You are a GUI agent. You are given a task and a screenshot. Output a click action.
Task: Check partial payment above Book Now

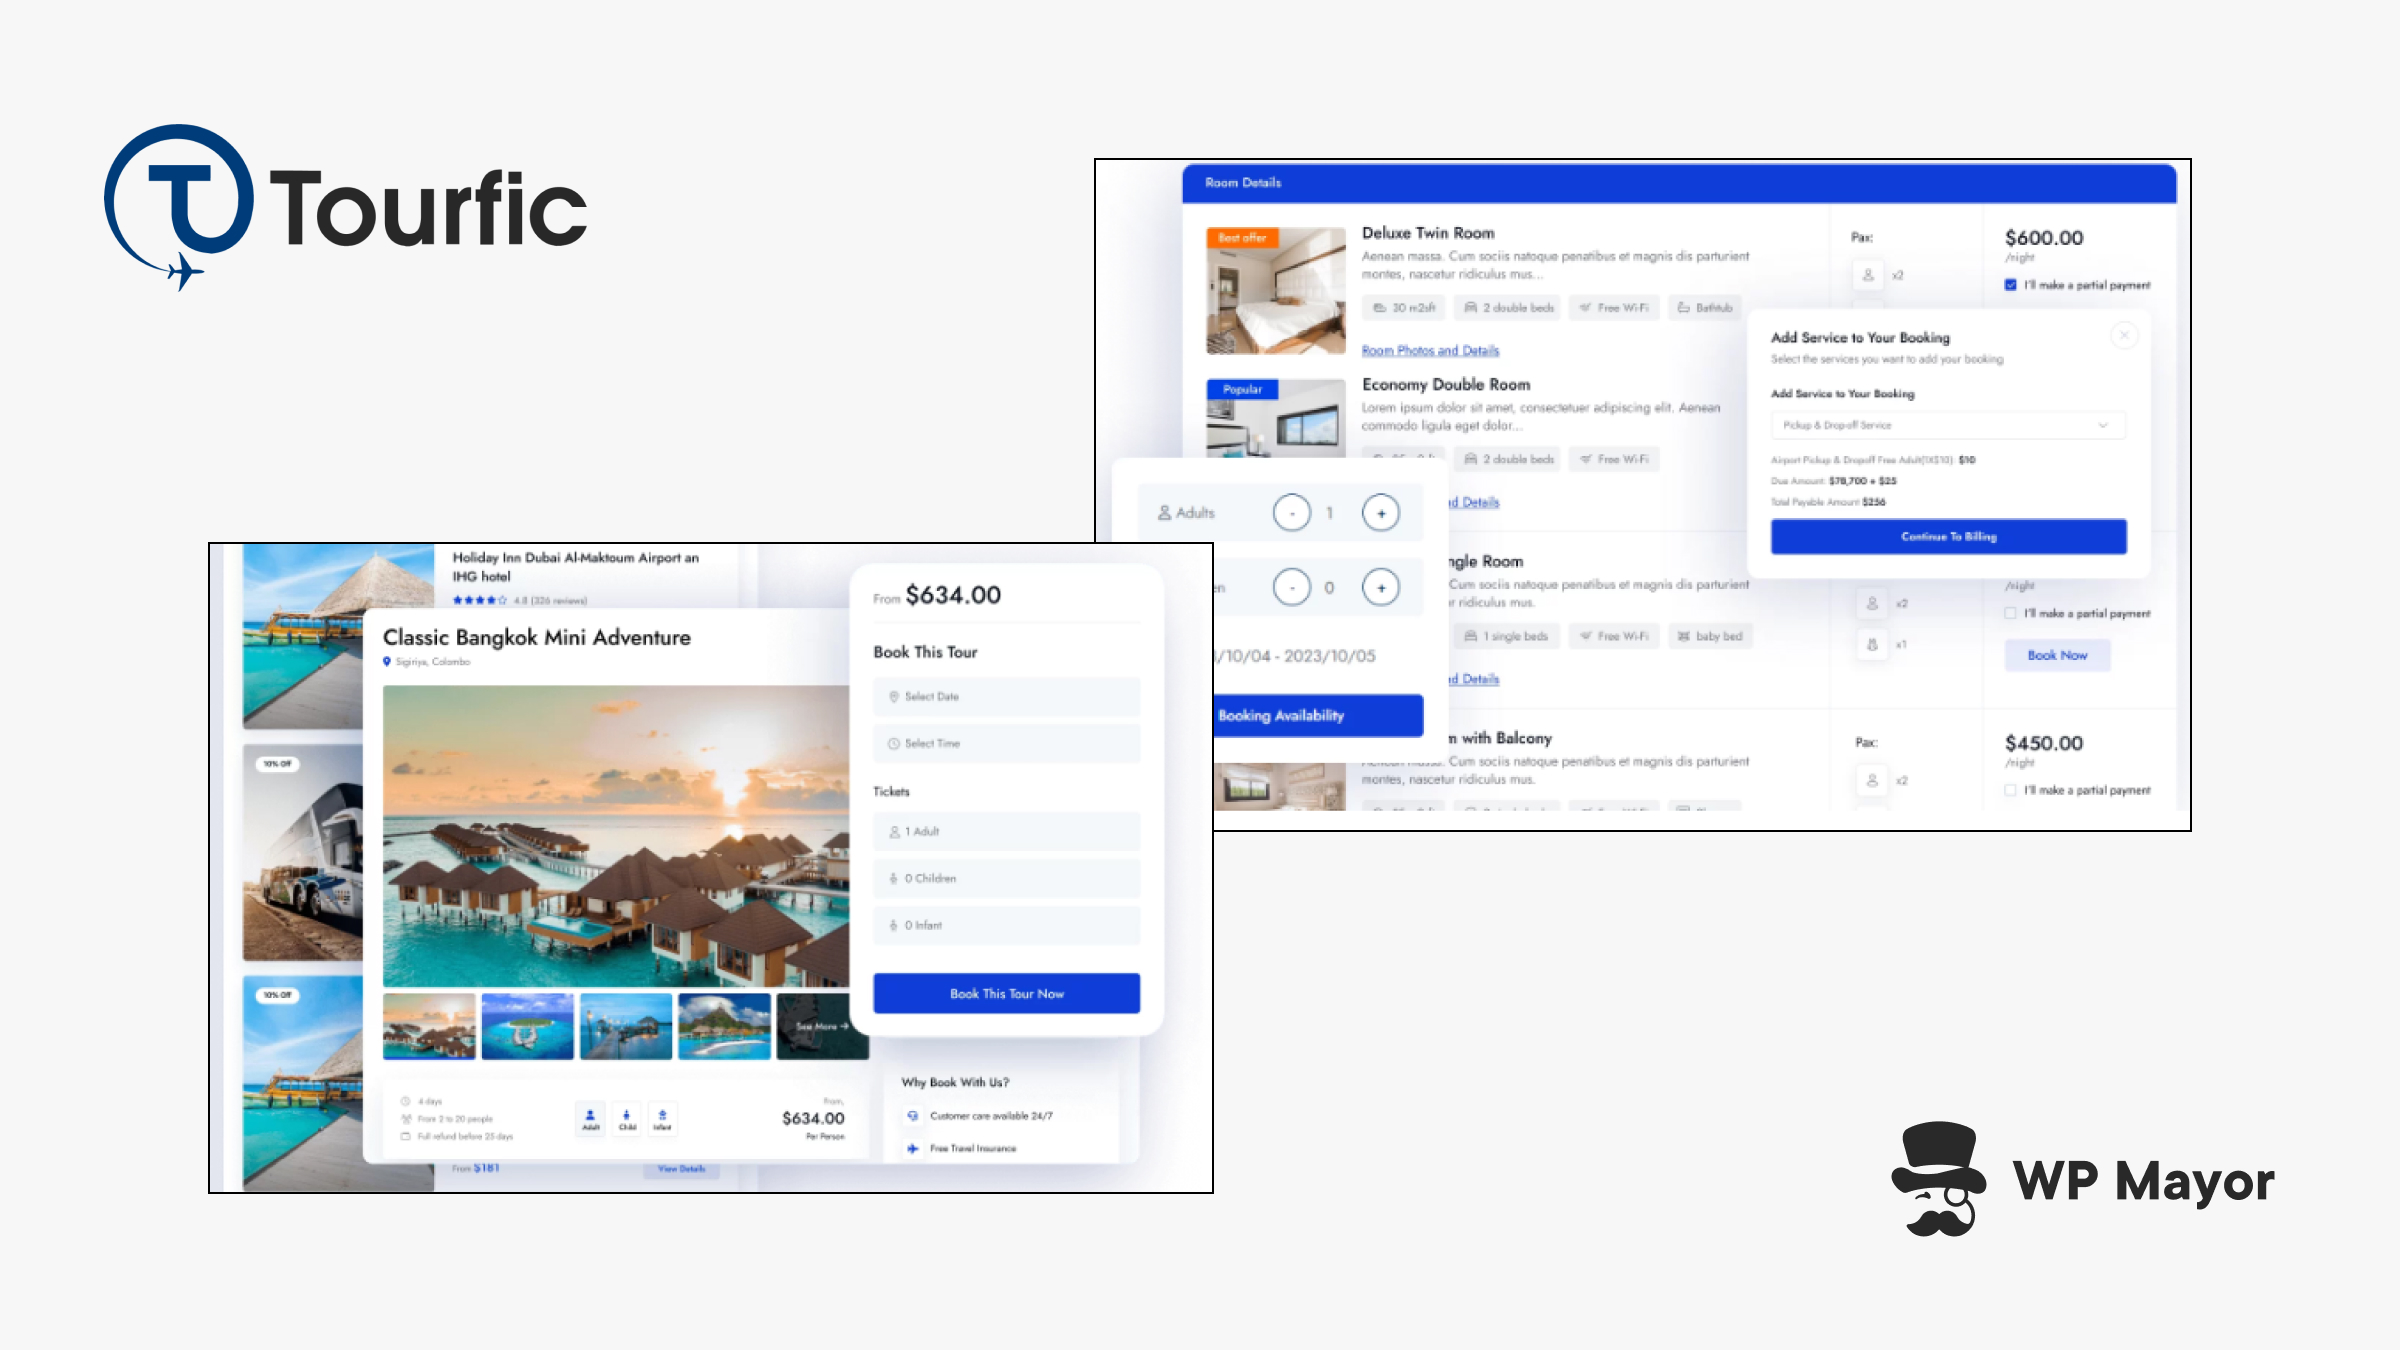[x=2010, y=613]
